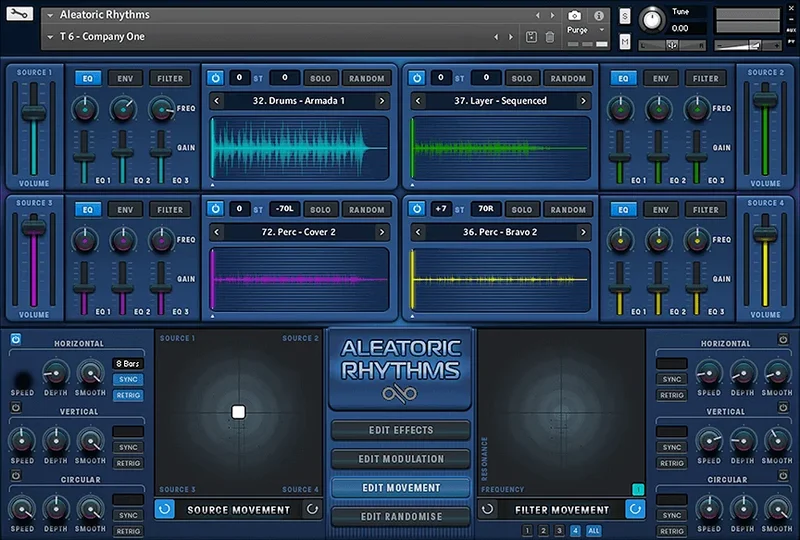
Task: Select next sample after Perc - Cover 2
Action: point(382,232)
